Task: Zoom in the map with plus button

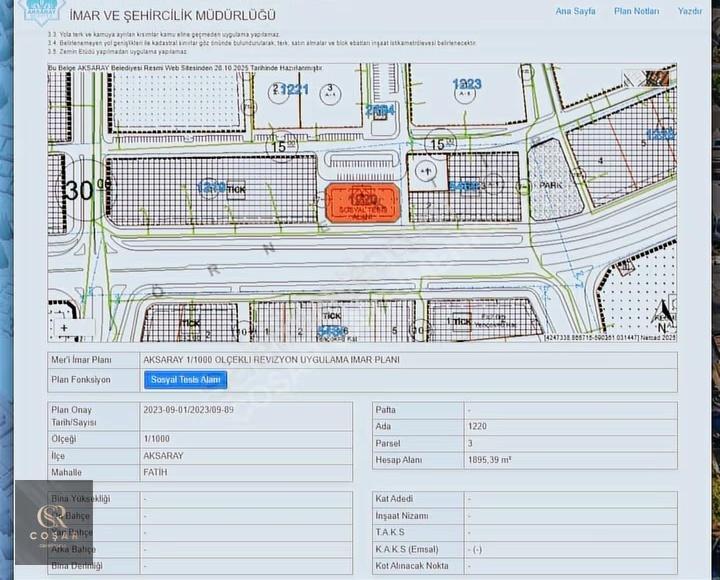Action: (x=64, y=328)
